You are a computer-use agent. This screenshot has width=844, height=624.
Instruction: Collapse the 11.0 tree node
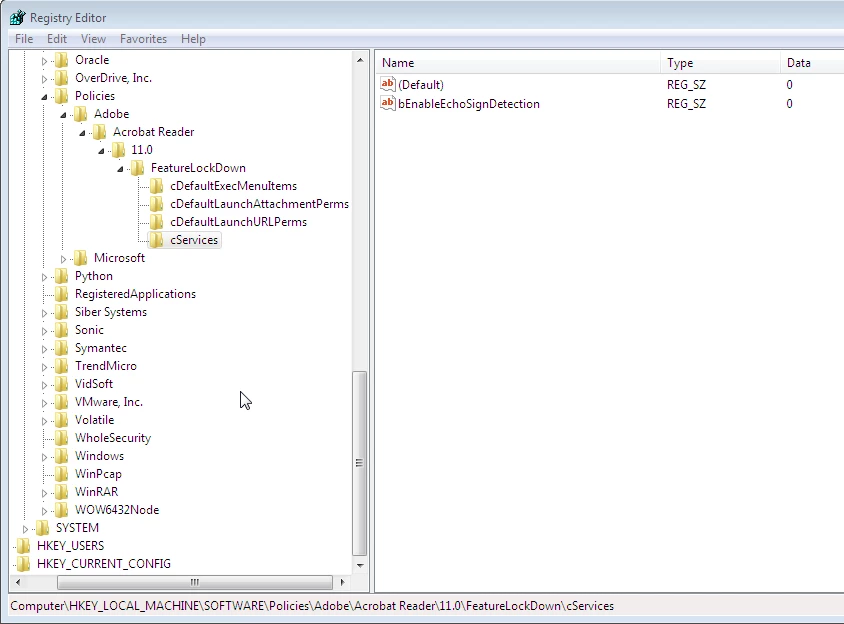click(101, 151)
